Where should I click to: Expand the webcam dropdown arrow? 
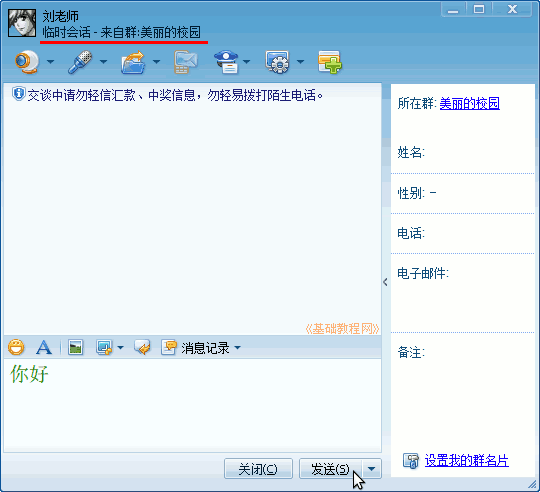click(x=51, y=62)
